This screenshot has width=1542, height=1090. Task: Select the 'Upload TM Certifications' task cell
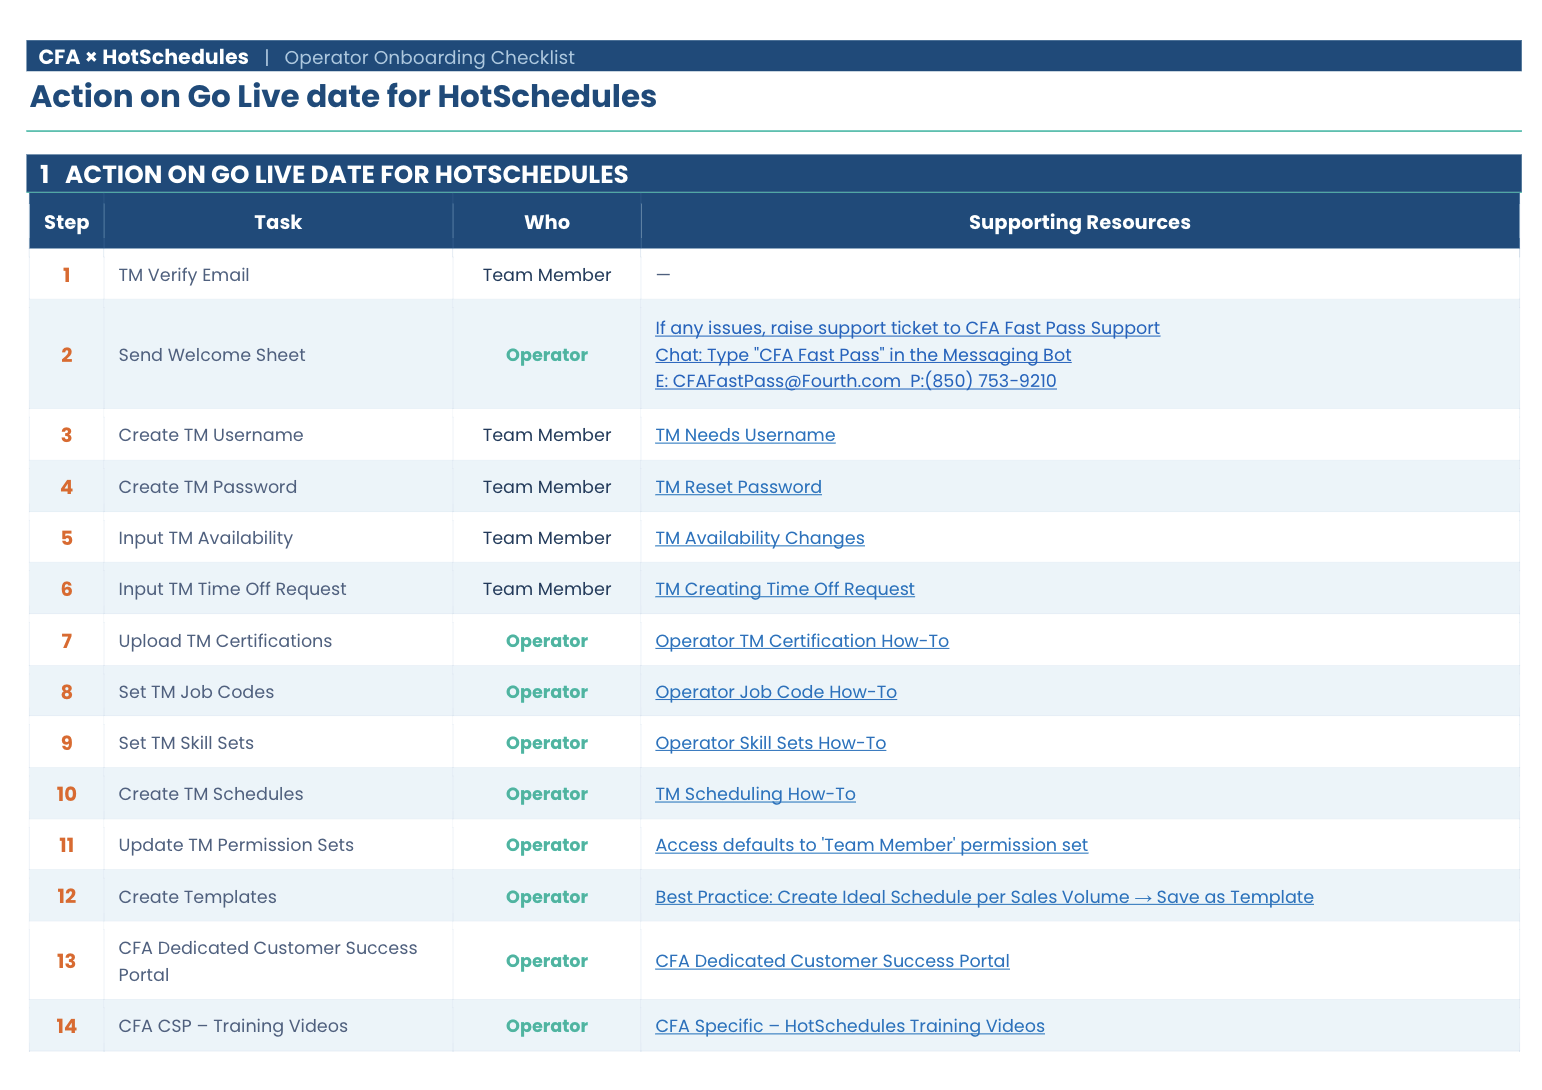[x=278, y=641]
